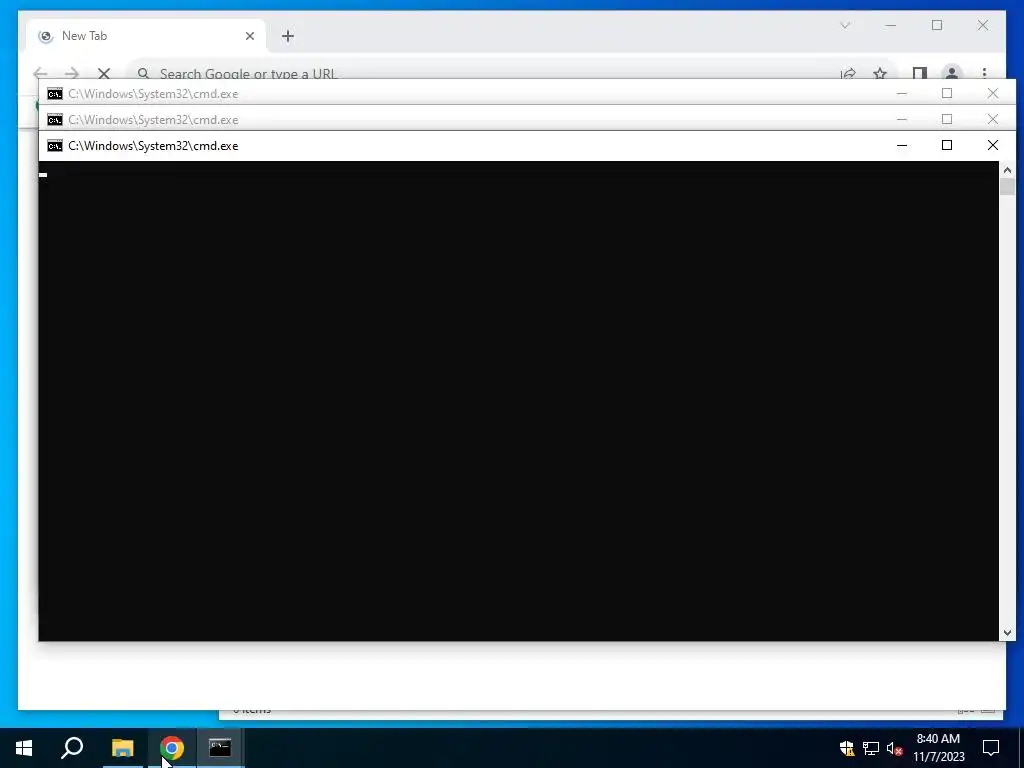
Task: Close the rearmost cmd.exe window
Action: point(993,93)
